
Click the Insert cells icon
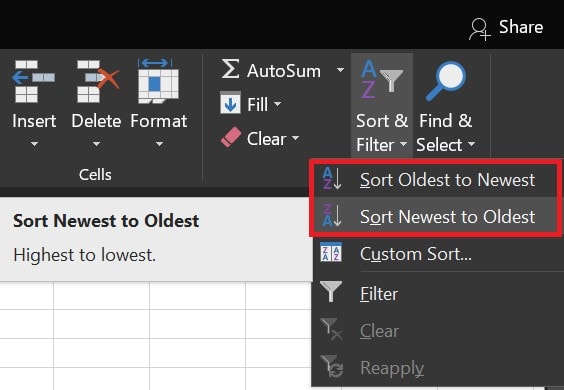[x=33, y=81]
